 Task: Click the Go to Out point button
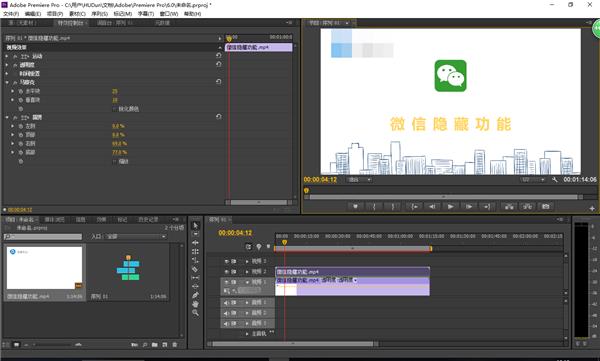487,206
